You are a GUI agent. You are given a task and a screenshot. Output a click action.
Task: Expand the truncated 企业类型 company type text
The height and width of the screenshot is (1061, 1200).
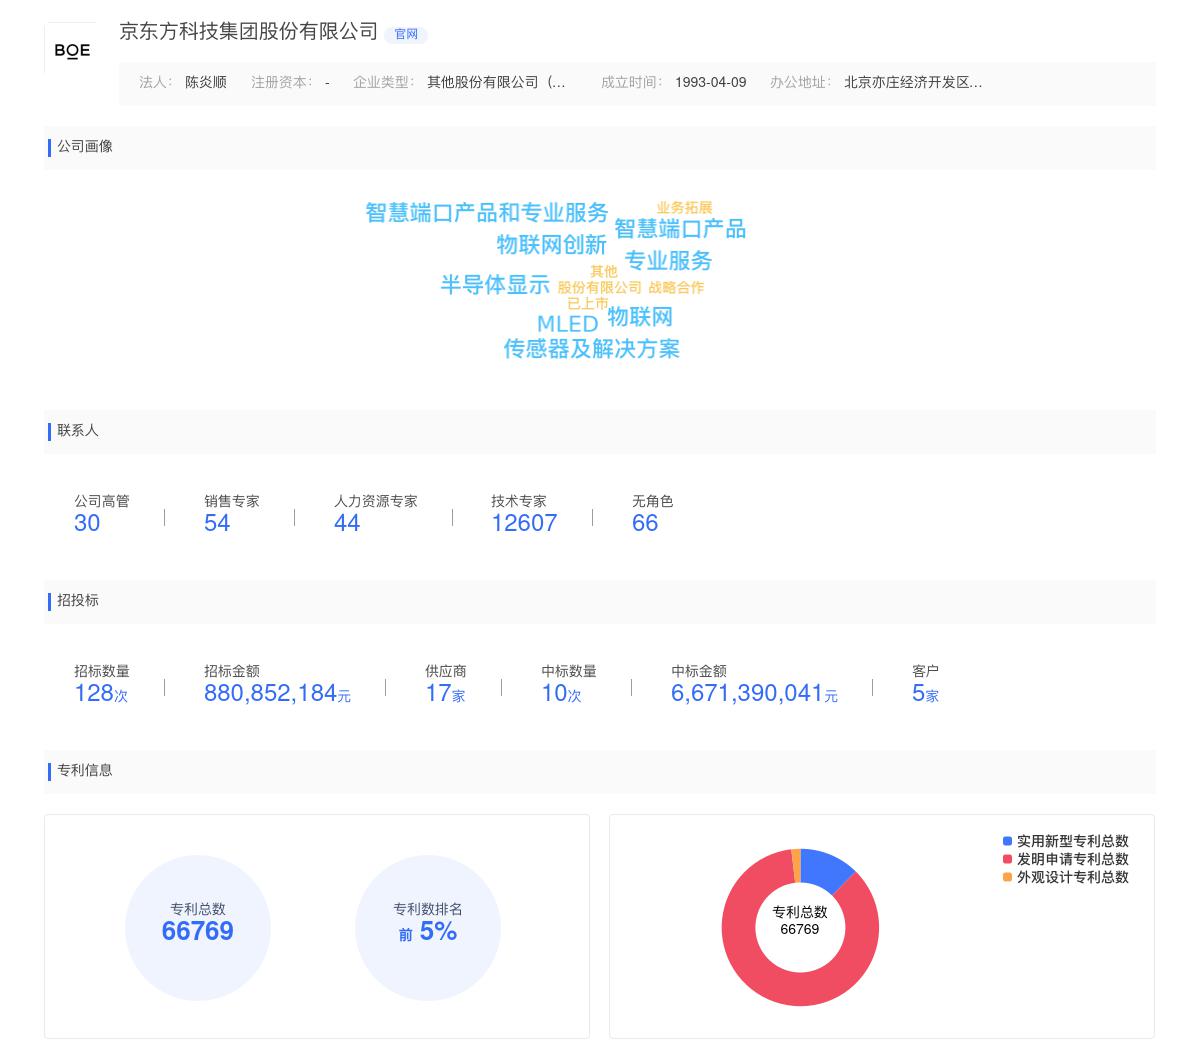(497, 82)
